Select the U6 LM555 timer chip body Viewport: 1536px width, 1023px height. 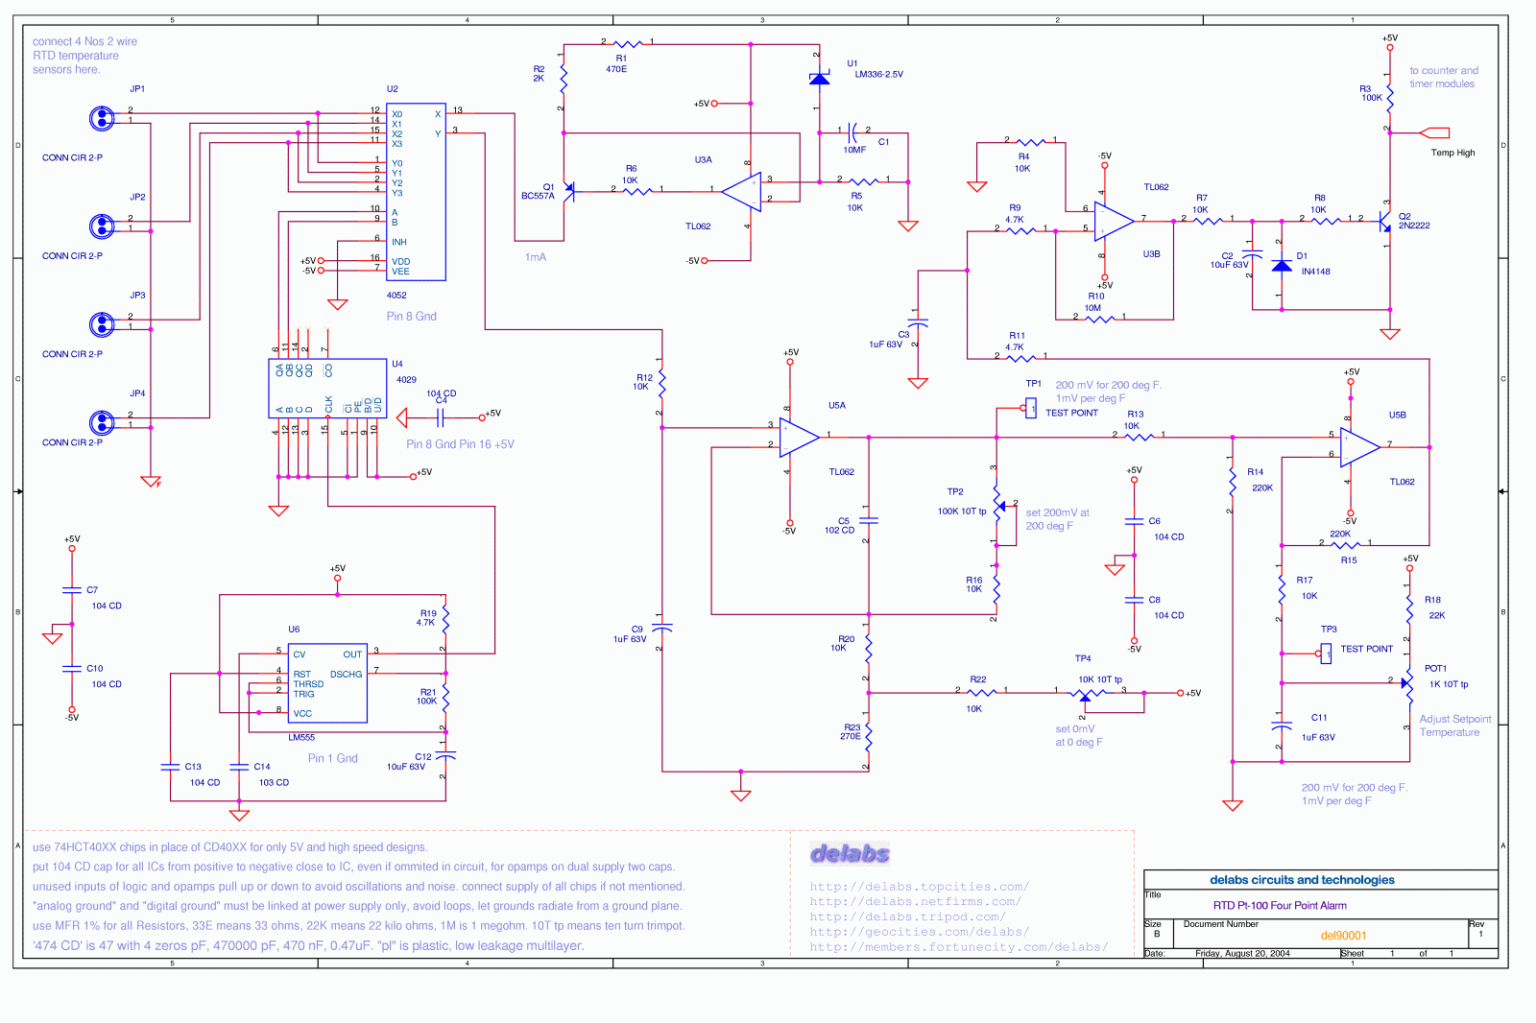[x=328, y=683]
